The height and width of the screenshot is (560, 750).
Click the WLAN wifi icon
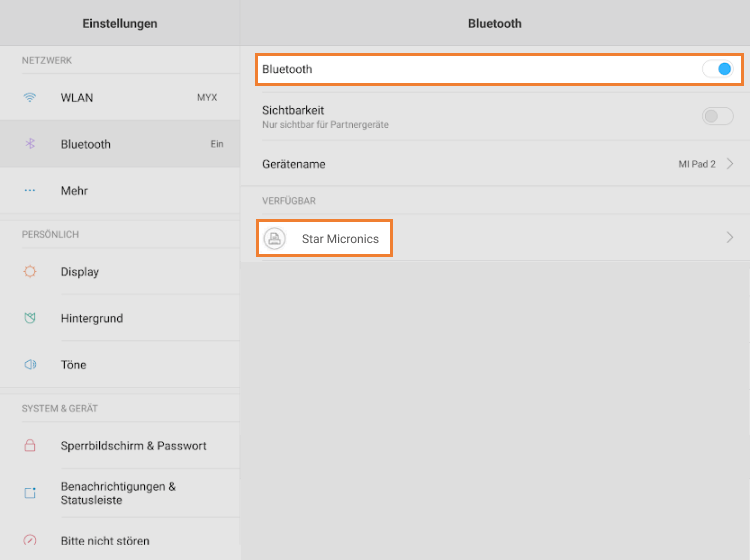pos(30,98)
